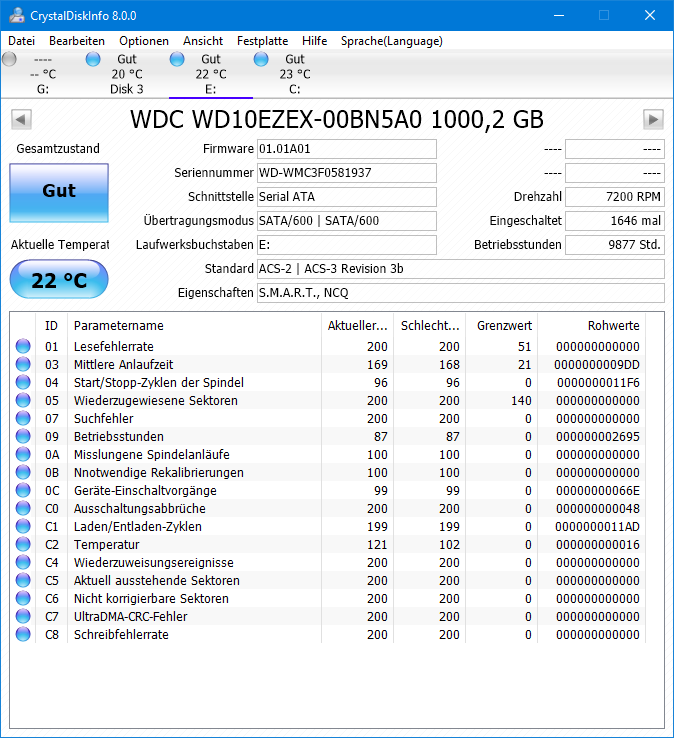This screenshot has width=674, height=738.
Task: Go to next disk with right arrow
Action: [653, 120]
